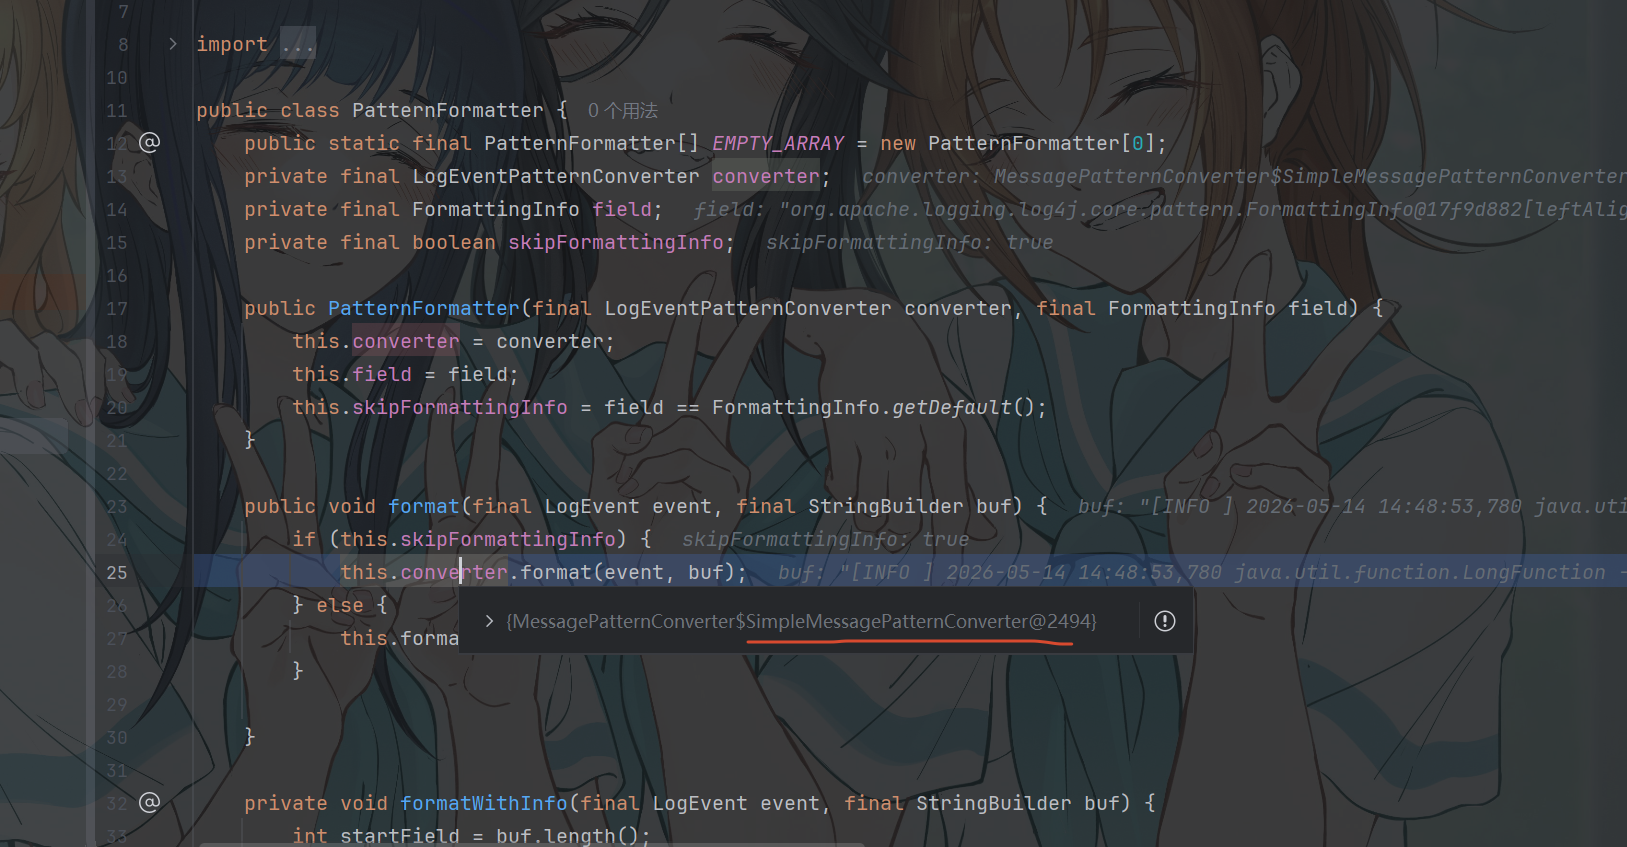This screenshot has width=1627, height=847.
Task: Click the 'startField' variable on line 33
Action: [x=400, y=835]
